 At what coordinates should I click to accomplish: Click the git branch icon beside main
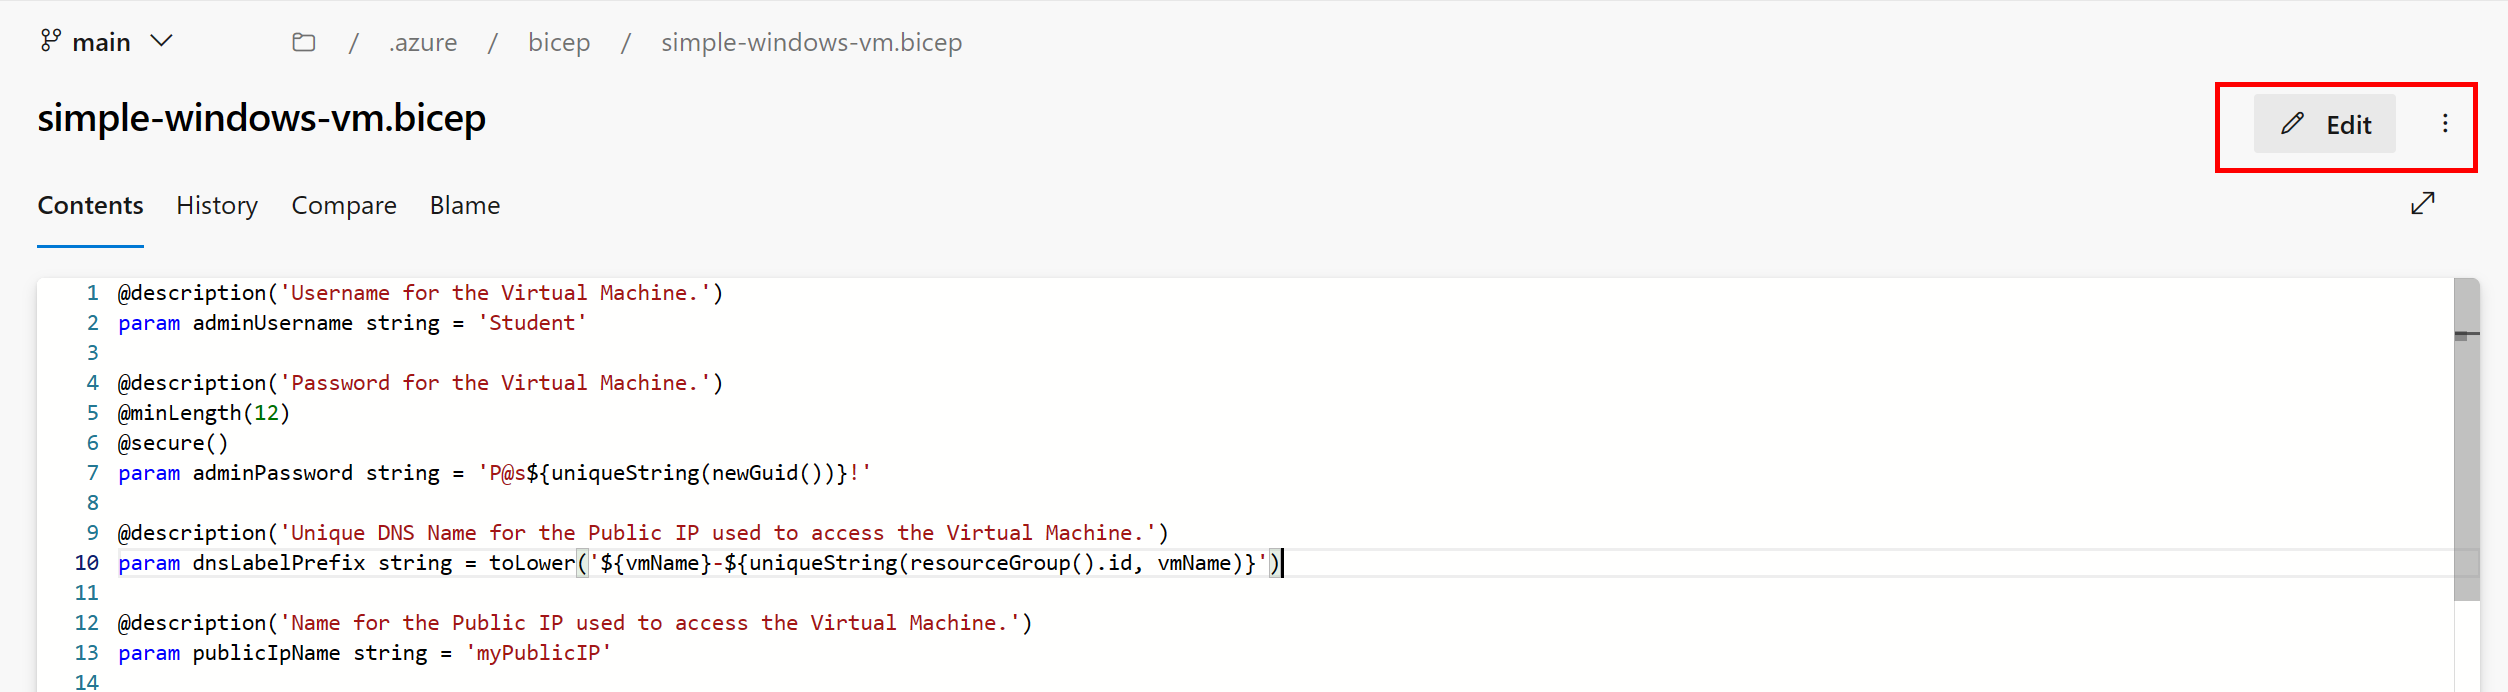coord(50,41)
